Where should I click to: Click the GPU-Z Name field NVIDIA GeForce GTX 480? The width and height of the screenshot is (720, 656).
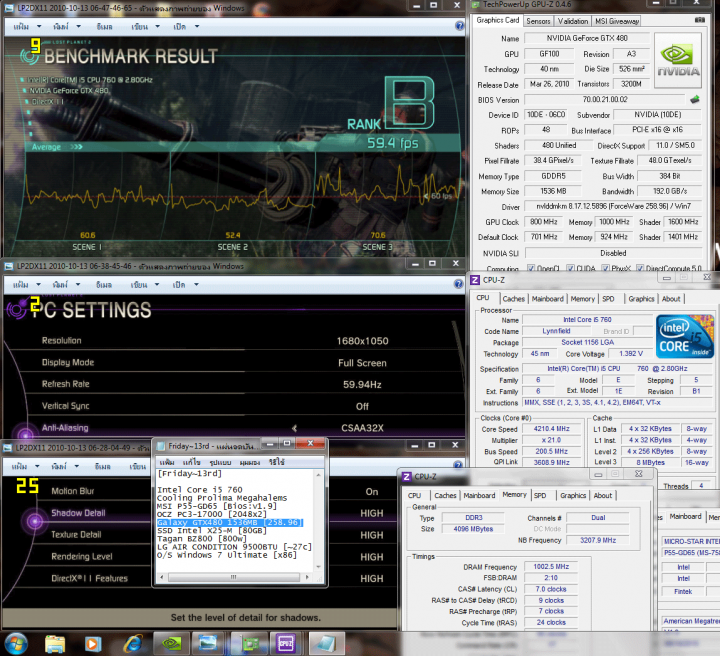587,38
